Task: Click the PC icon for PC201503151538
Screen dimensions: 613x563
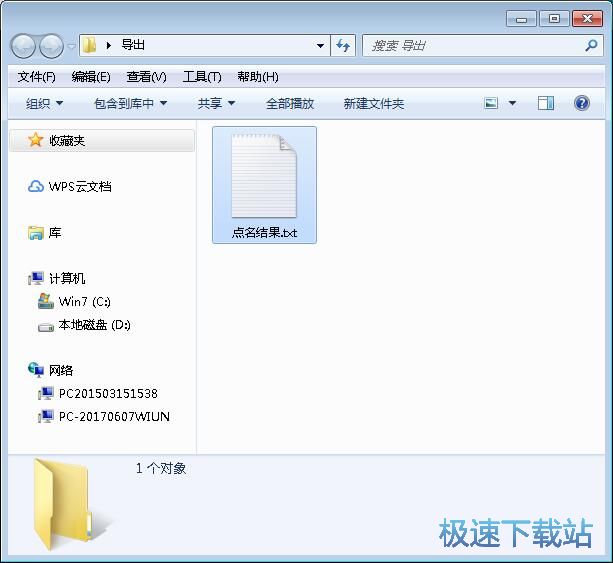Action: 45,393
